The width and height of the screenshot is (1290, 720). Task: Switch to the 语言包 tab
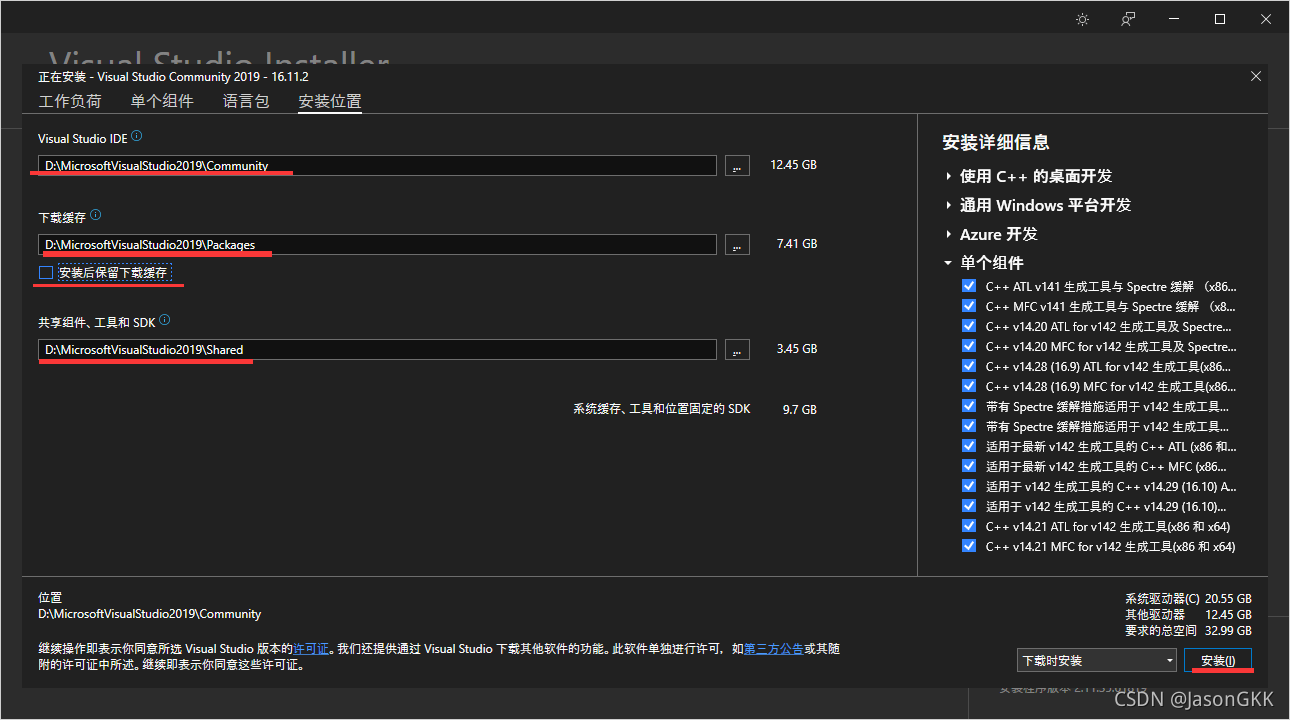pyautogui.click(x=246, y=101)
